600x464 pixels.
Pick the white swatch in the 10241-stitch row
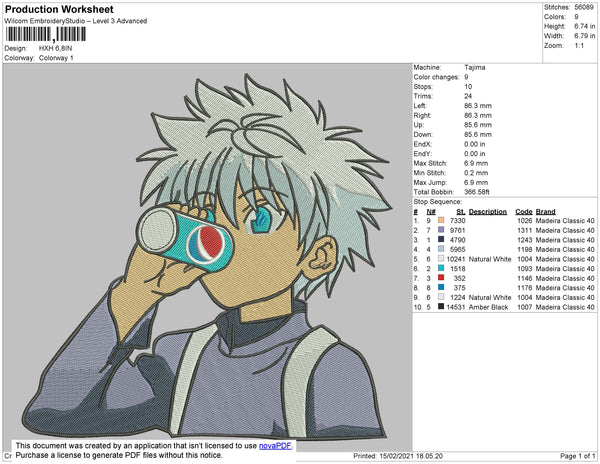point(441,259)
